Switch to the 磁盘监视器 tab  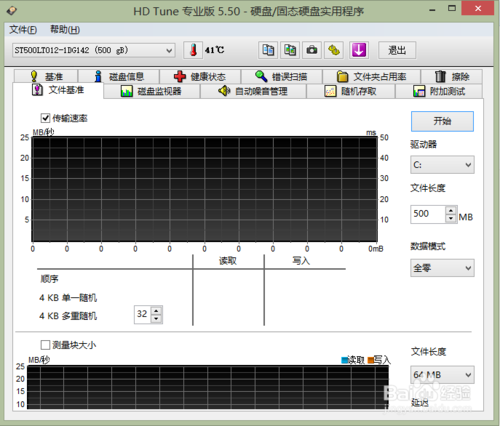point(152,91)
